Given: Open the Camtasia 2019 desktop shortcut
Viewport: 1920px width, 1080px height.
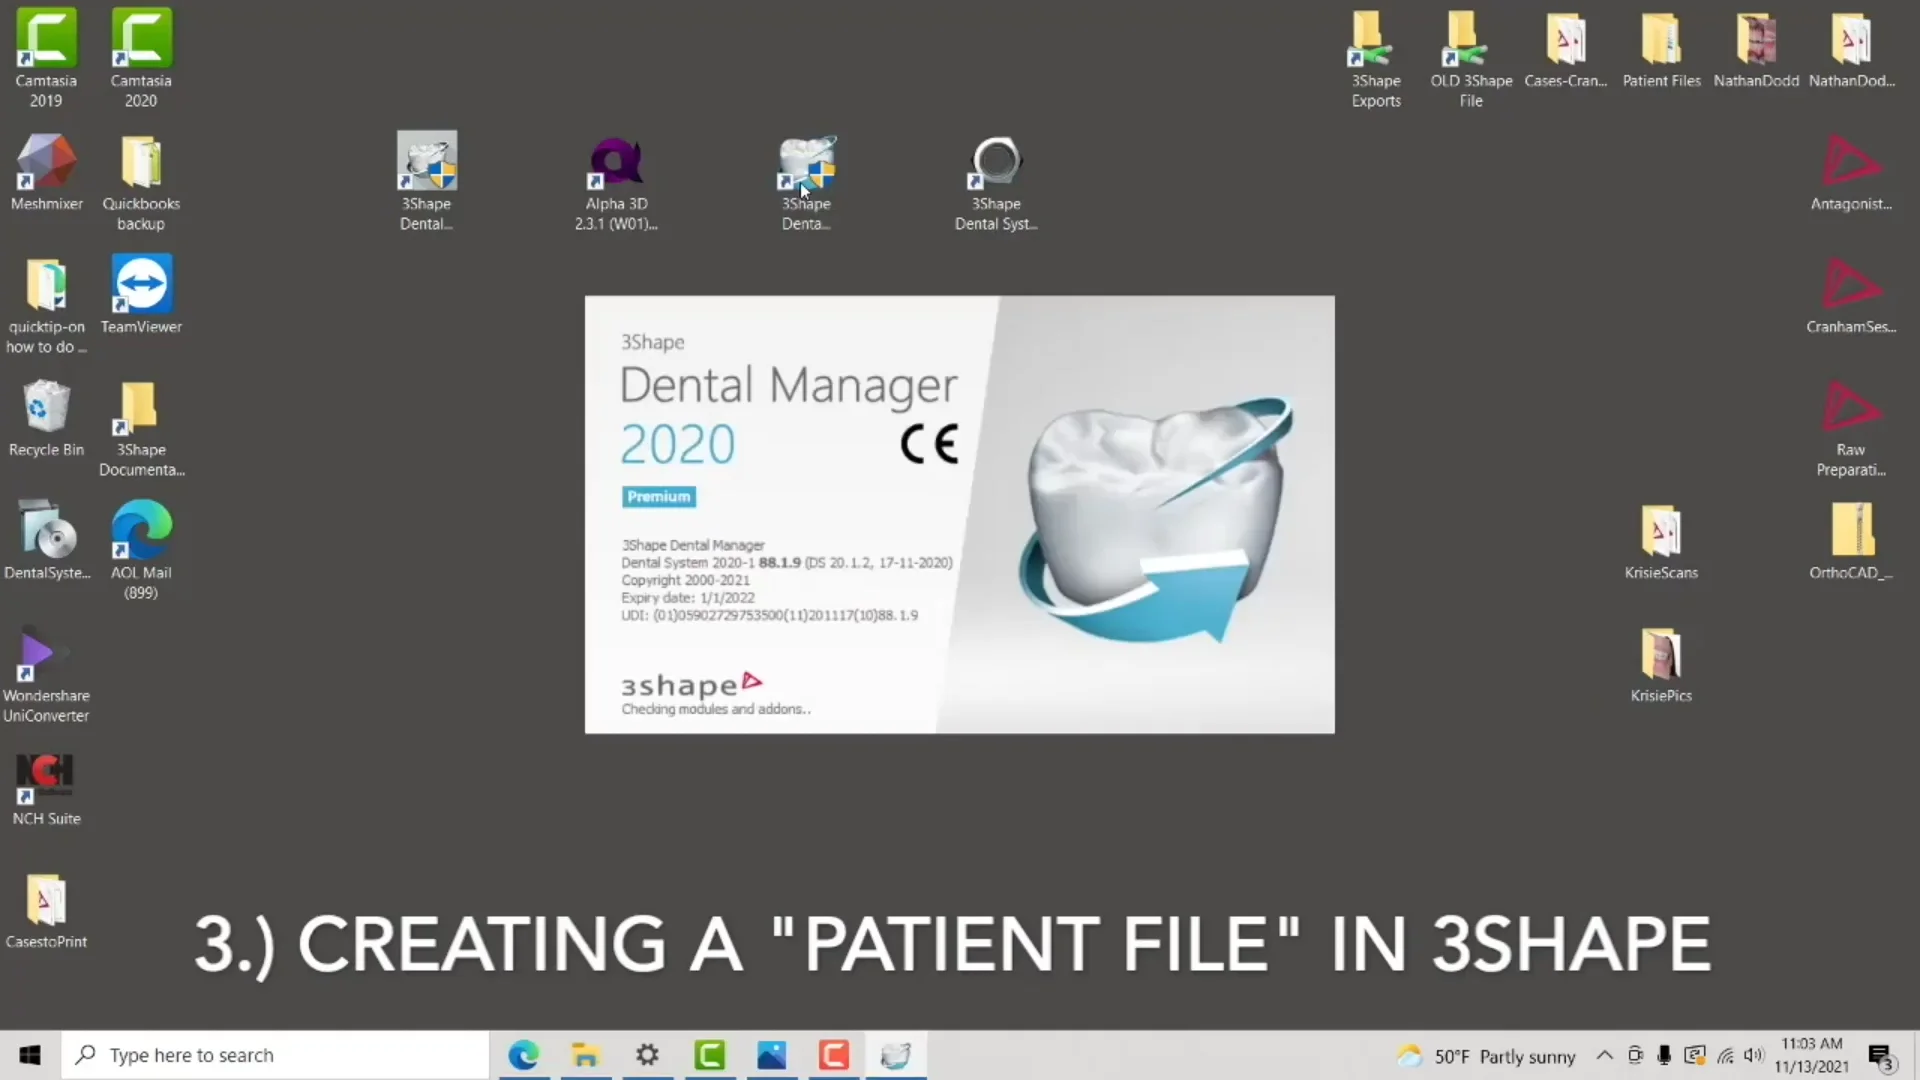Looking at the screenshot, I should (x=46, y=58).
